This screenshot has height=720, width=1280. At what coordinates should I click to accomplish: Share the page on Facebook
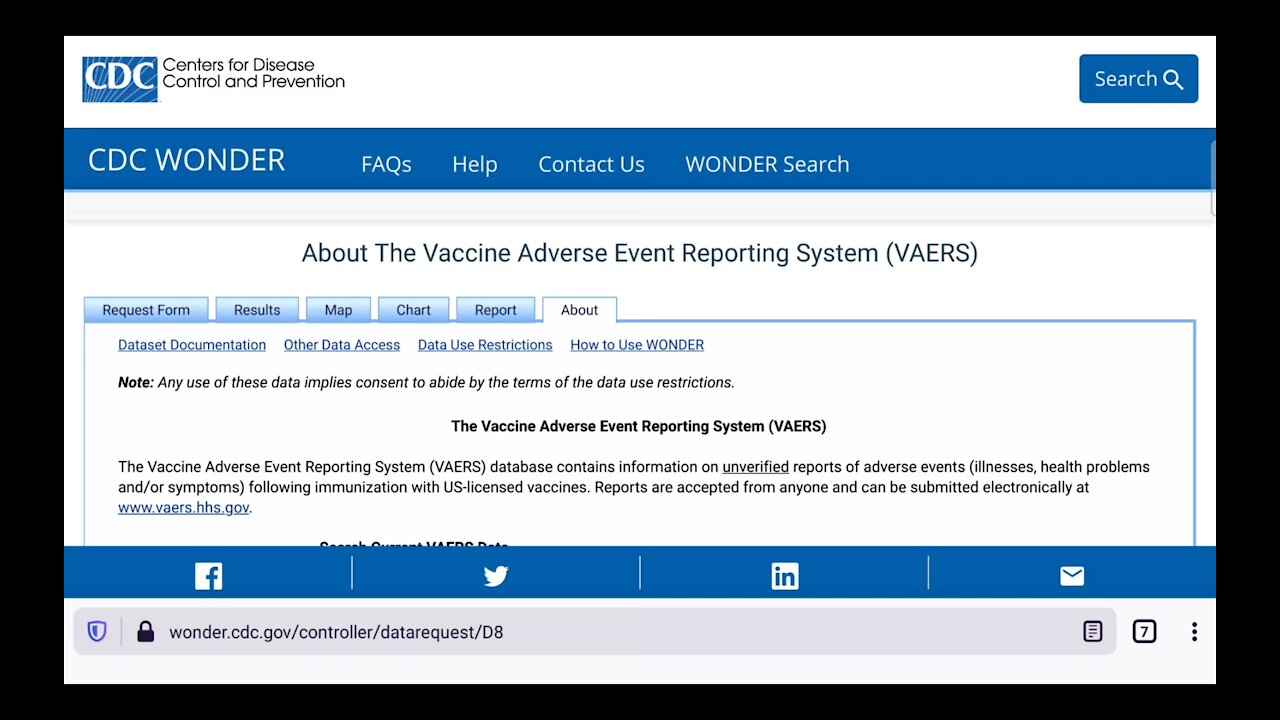208,576
